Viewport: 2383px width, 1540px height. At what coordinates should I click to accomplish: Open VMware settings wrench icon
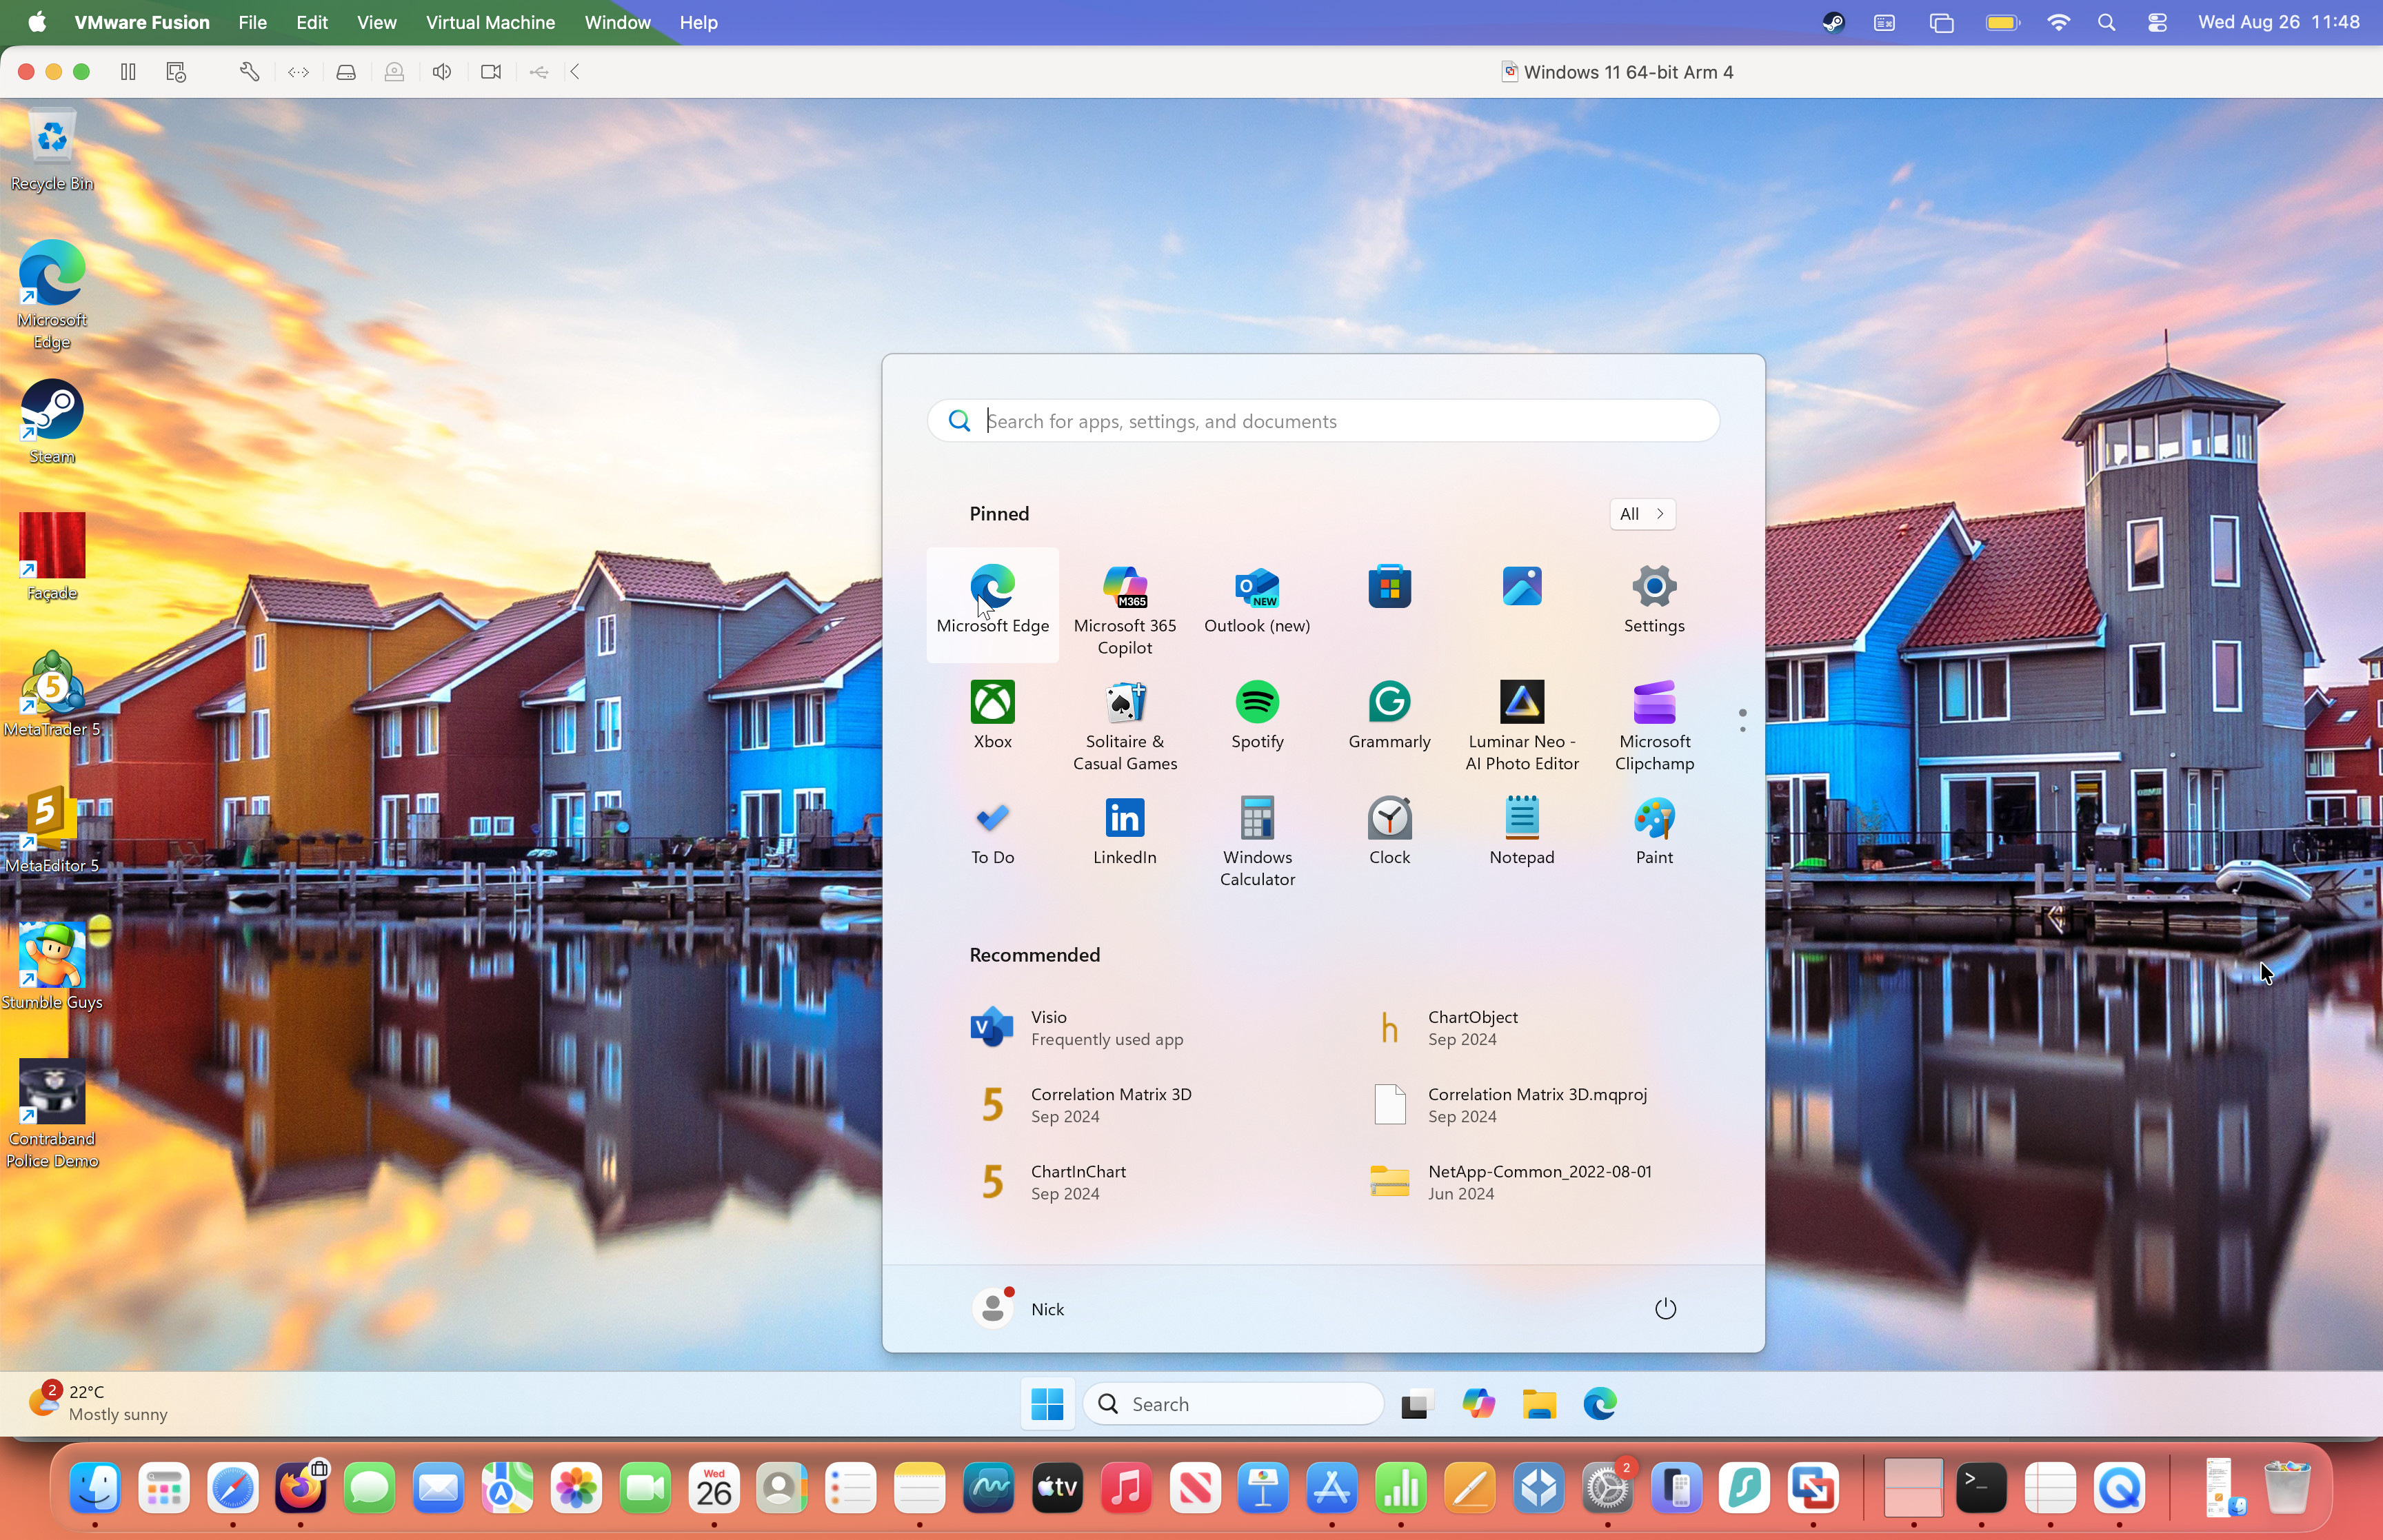click(249, 72)
